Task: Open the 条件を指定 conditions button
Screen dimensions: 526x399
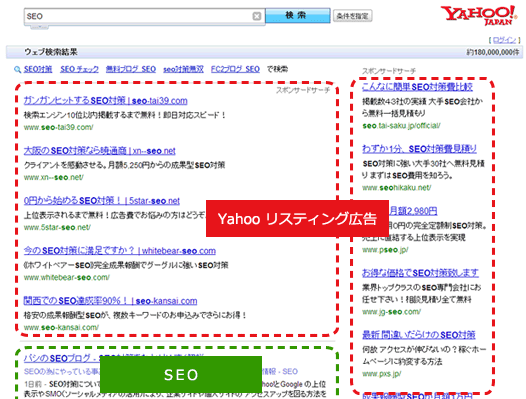Action: click(x=353, y=16)
